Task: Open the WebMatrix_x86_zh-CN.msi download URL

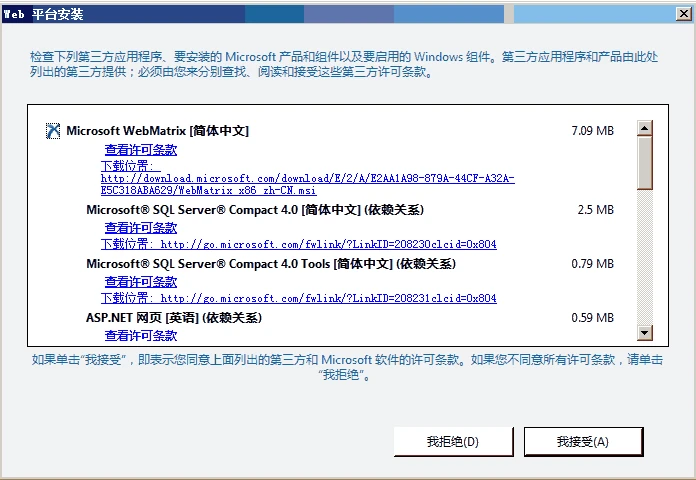Action: [x=308, y=184]
